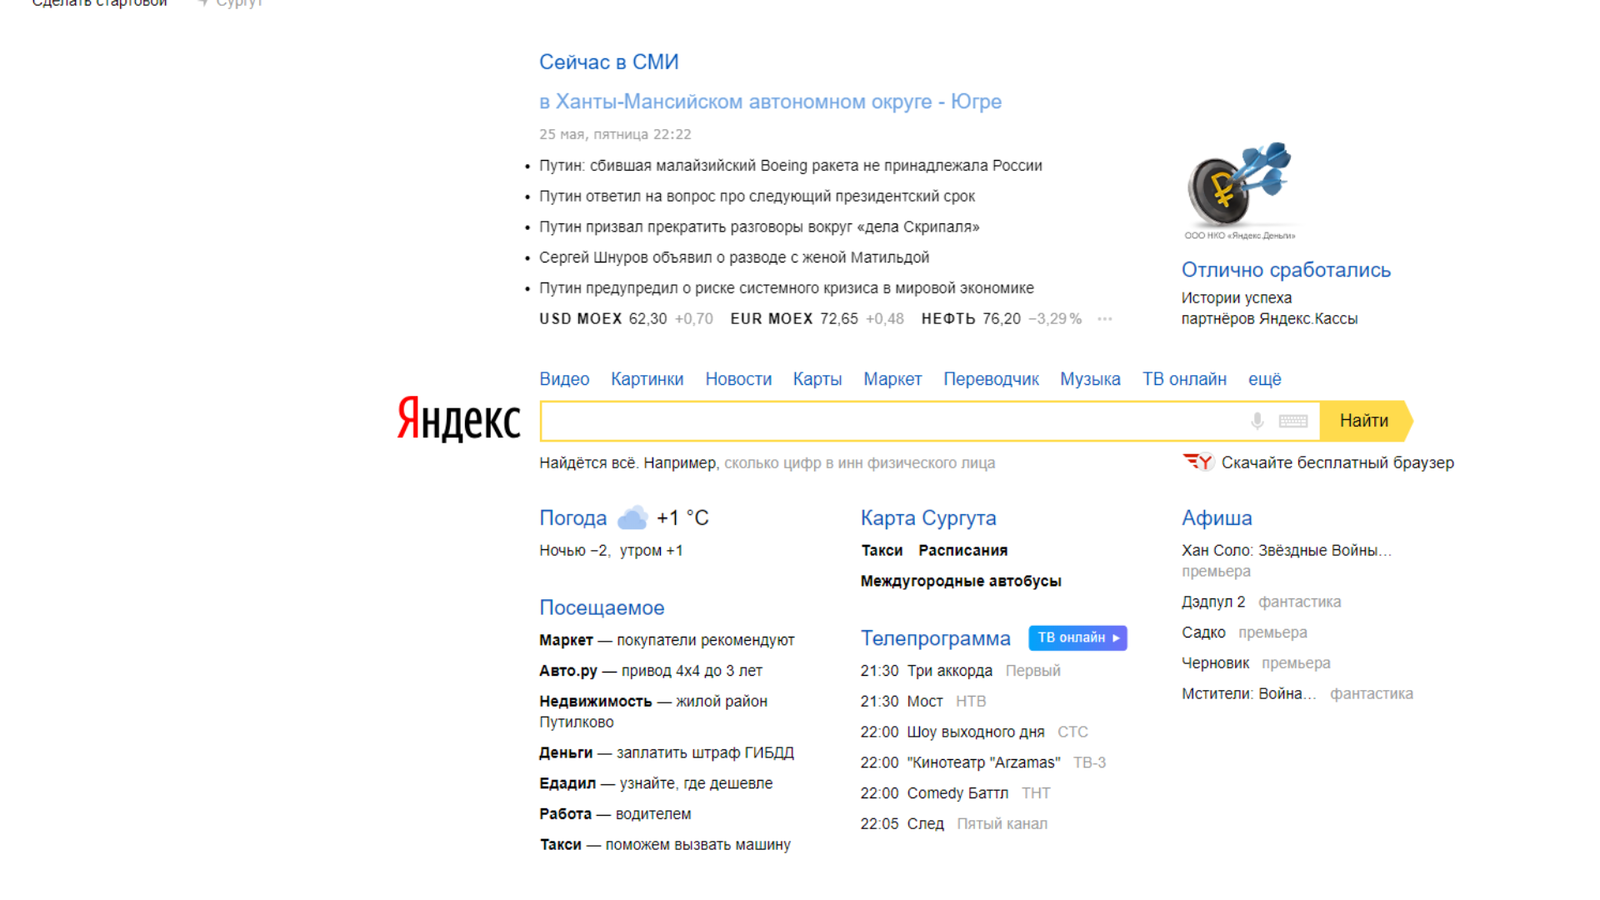Click the Ночью −2, утром +1 forecast

[x=611, y=551]
